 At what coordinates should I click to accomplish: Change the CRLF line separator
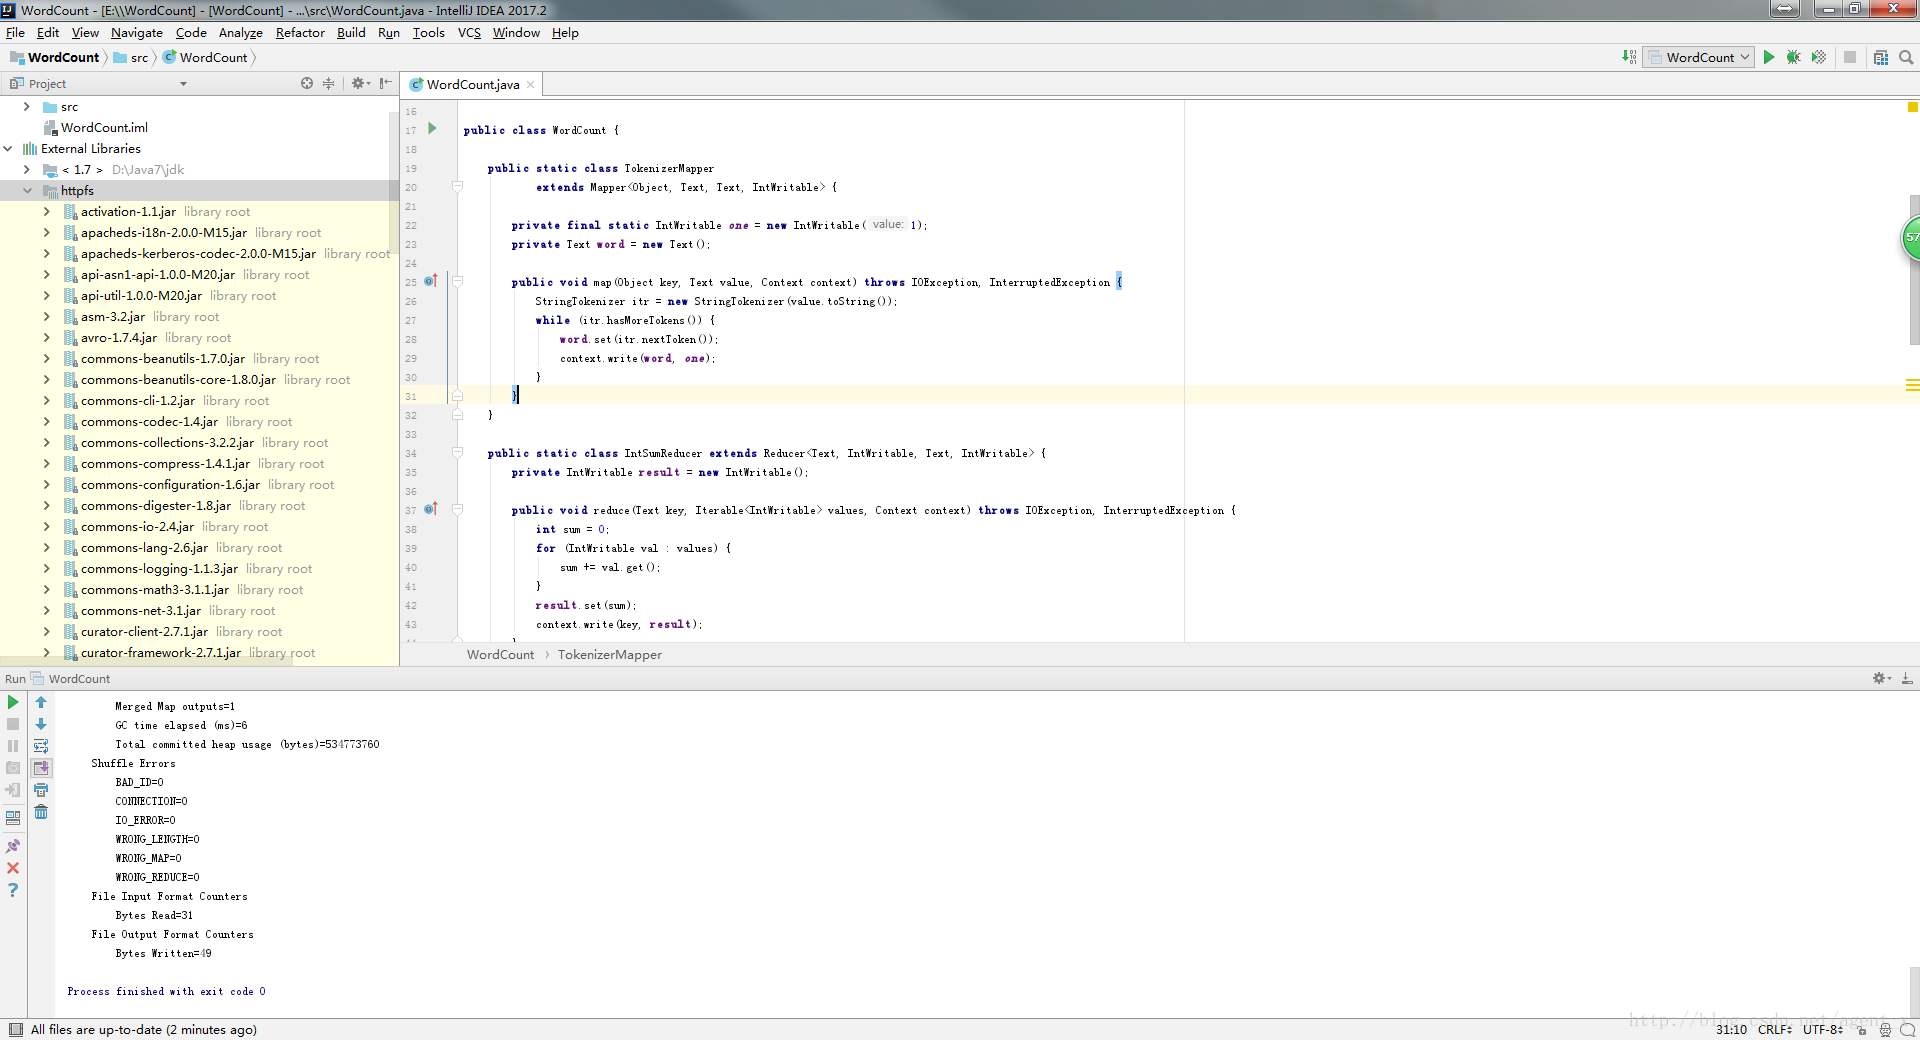[1776, 1029]
